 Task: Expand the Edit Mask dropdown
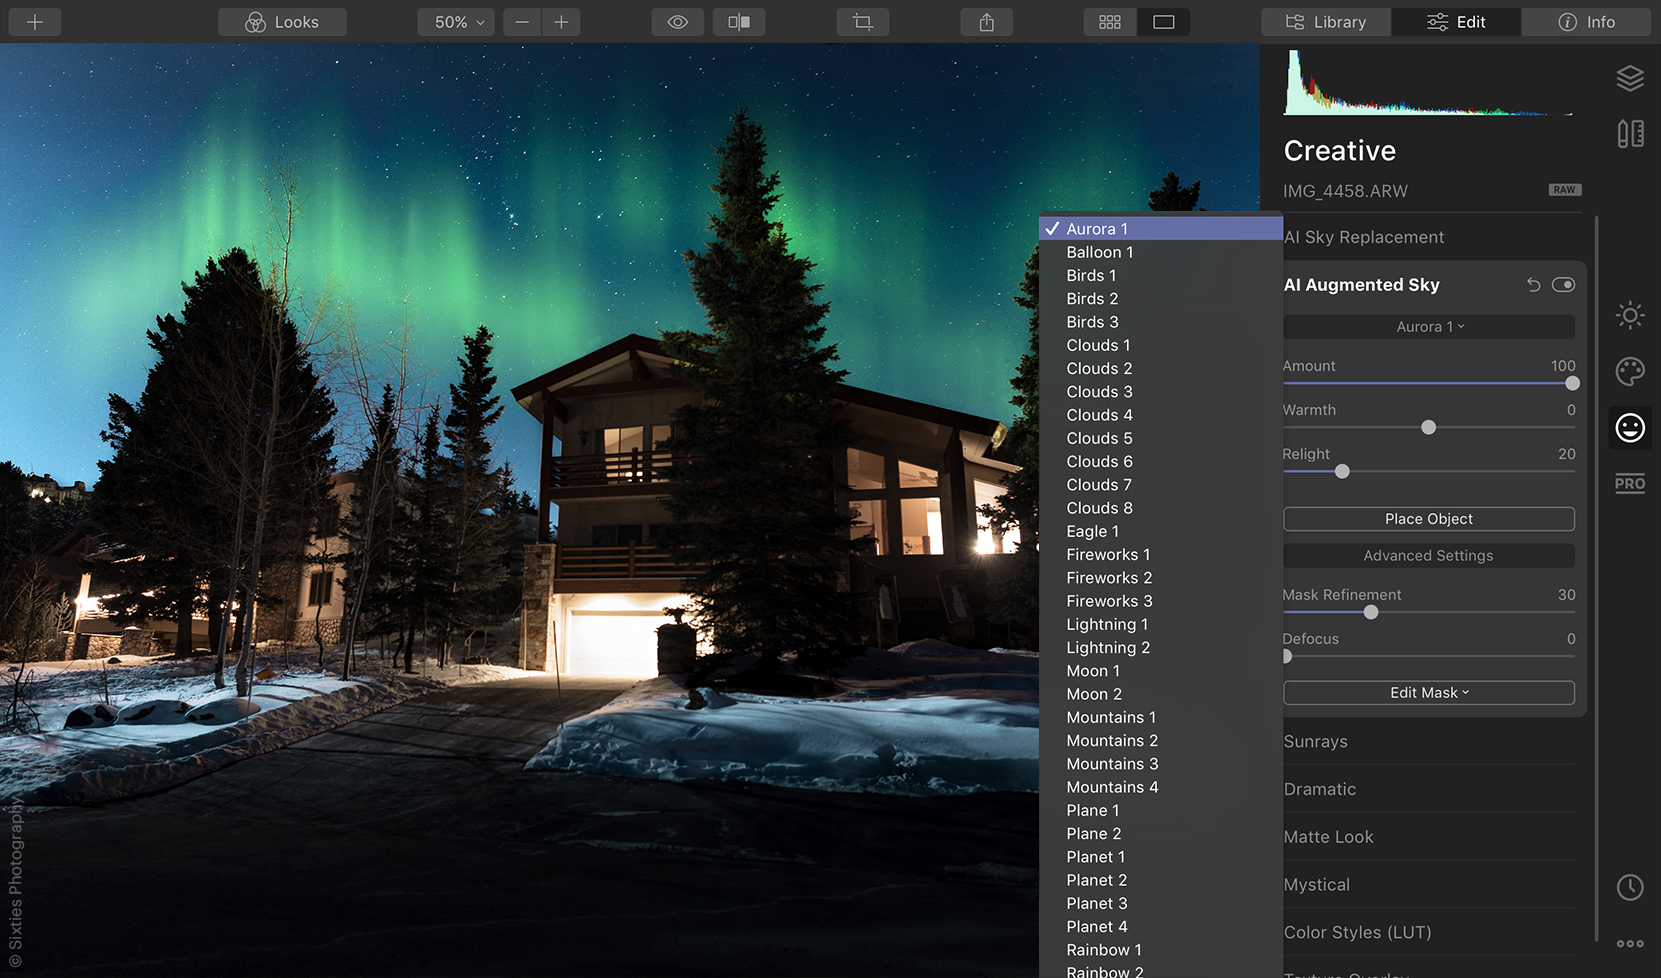tap(1428, 693)
